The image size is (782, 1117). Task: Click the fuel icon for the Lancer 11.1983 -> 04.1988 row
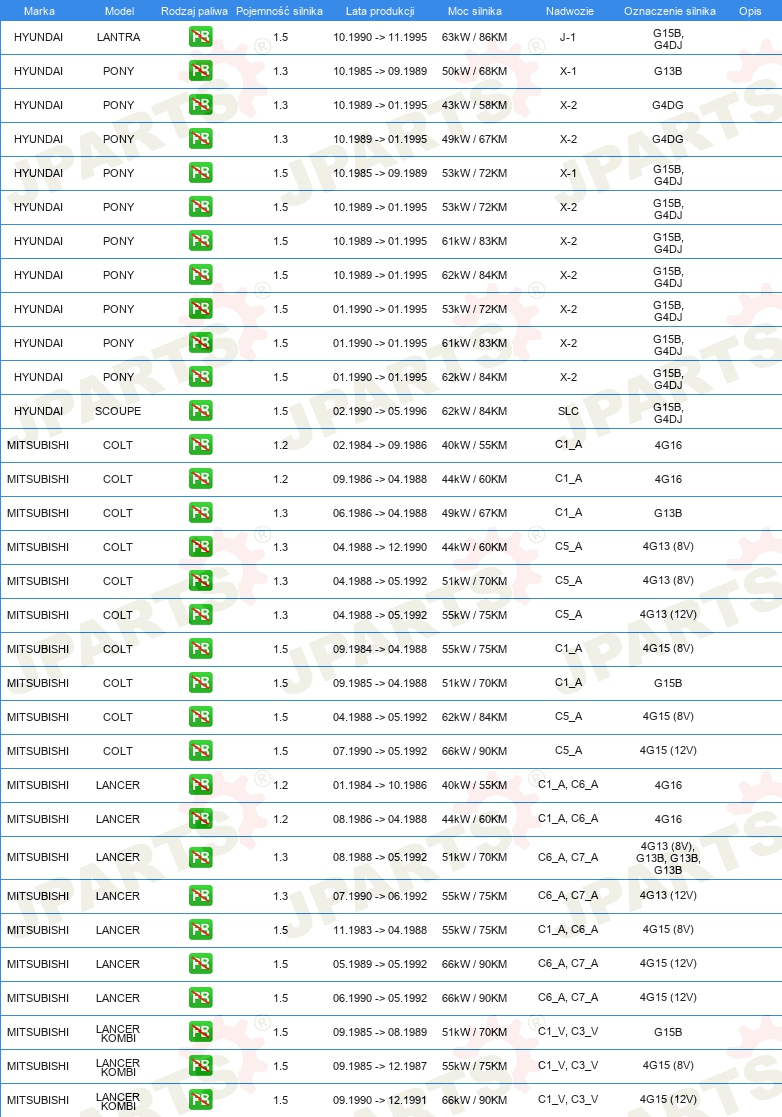[x=201, y=930]
